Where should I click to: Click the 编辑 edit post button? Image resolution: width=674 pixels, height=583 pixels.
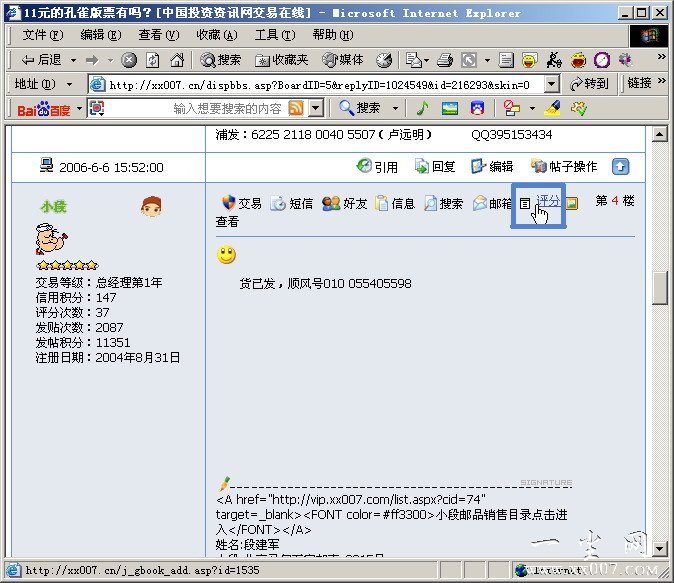(x=492, y=167)
